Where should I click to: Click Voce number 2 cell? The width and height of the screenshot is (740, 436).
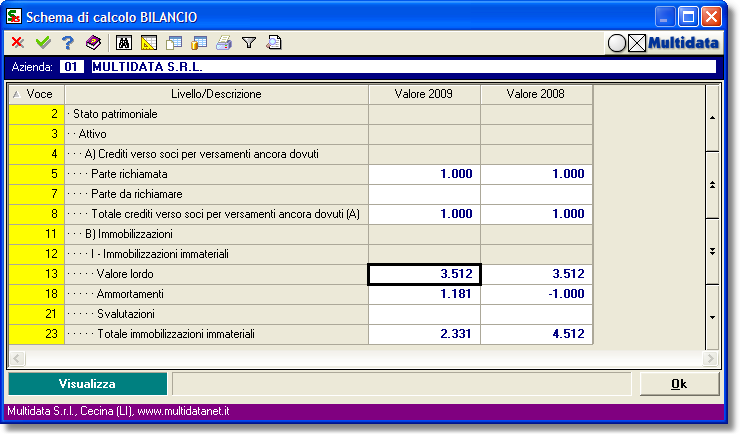(x=36, y=114)
